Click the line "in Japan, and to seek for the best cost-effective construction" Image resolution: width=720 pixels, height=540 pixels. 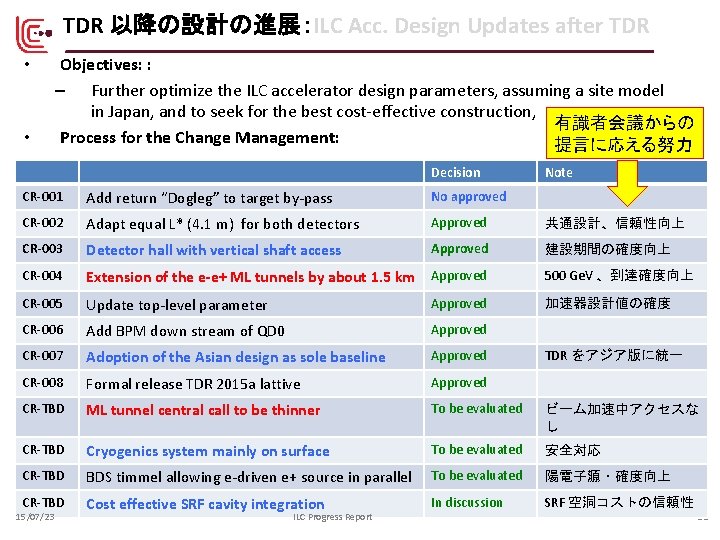coord(313,112)
